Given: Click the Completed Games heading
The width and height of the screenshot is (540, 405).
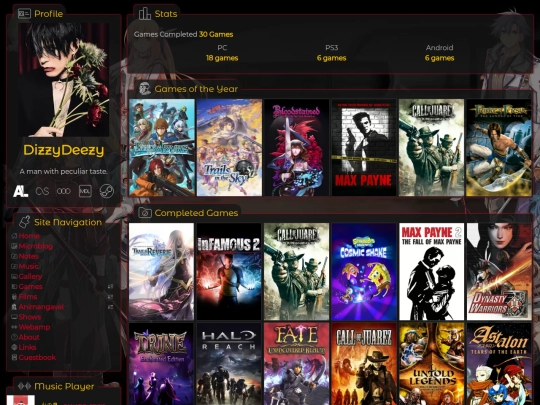Looking at the screenshot, I should tap(196, 213).
